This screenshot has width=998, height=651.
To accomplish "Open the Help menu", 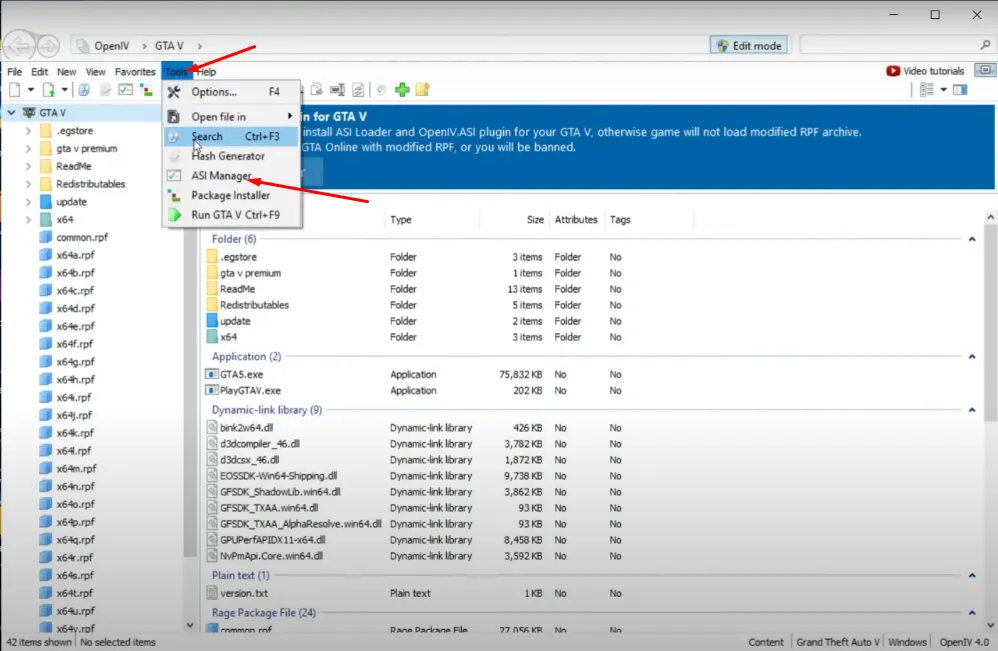I will [x=206, y=71].
